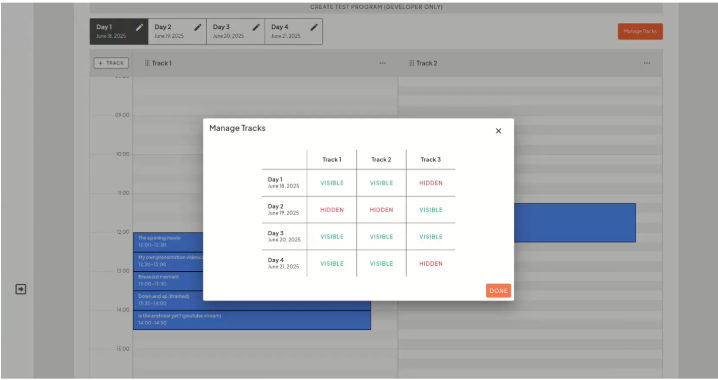
Task: Toggle Day 3 Track 3 visibility
Action: pyautogui.click(x=431, y=237)
